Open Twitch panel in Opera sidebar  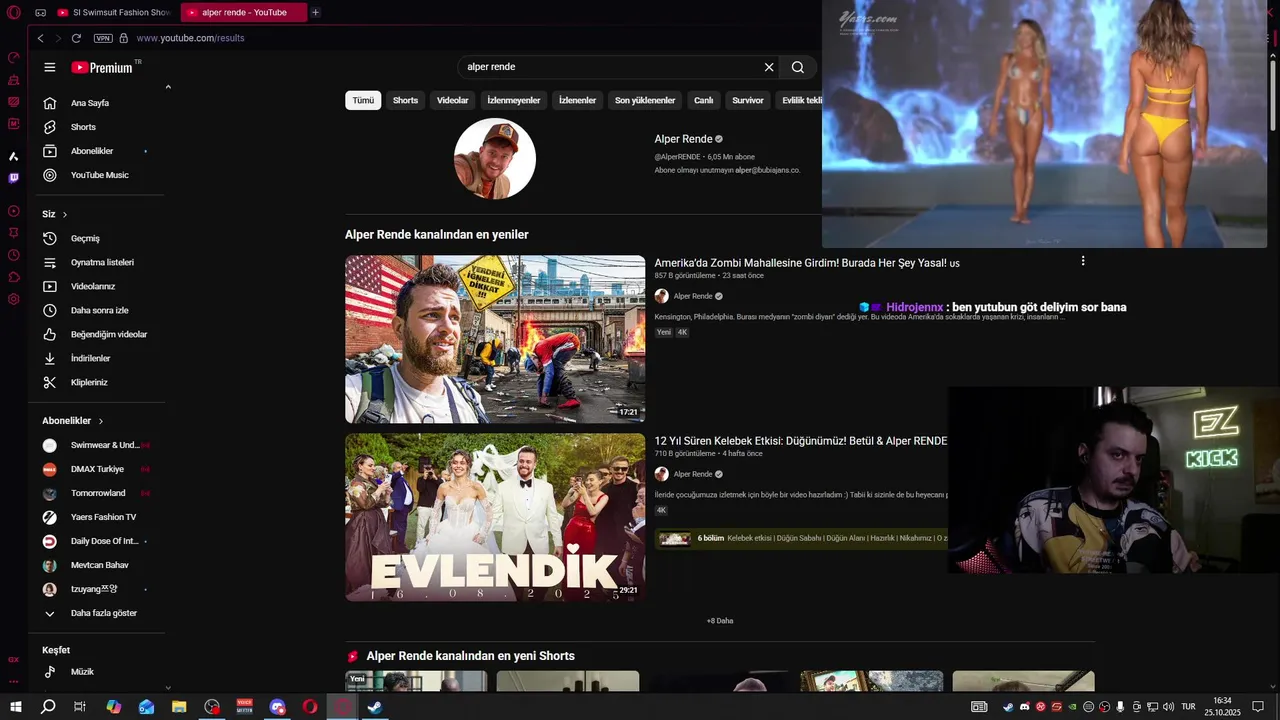[x=13, y=178]
